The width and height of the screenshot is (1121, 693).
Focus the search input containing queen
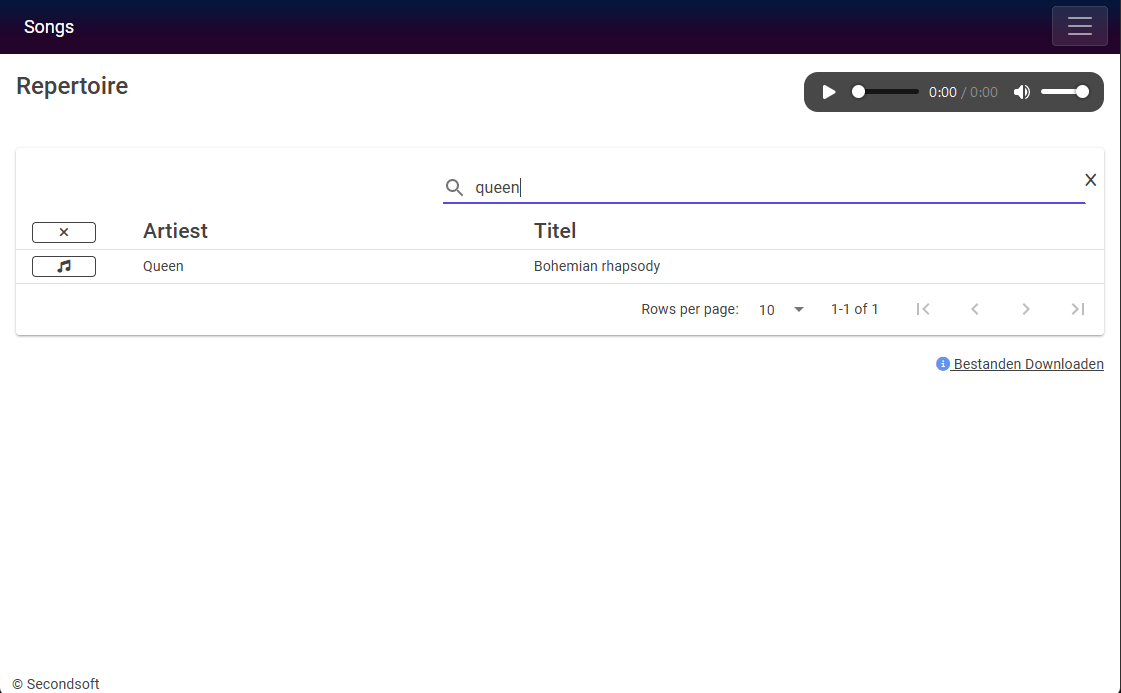776,187
